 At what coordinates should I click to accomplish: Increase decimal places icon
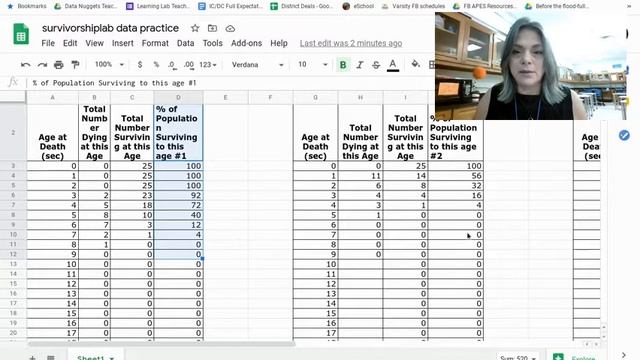(189, 65)
